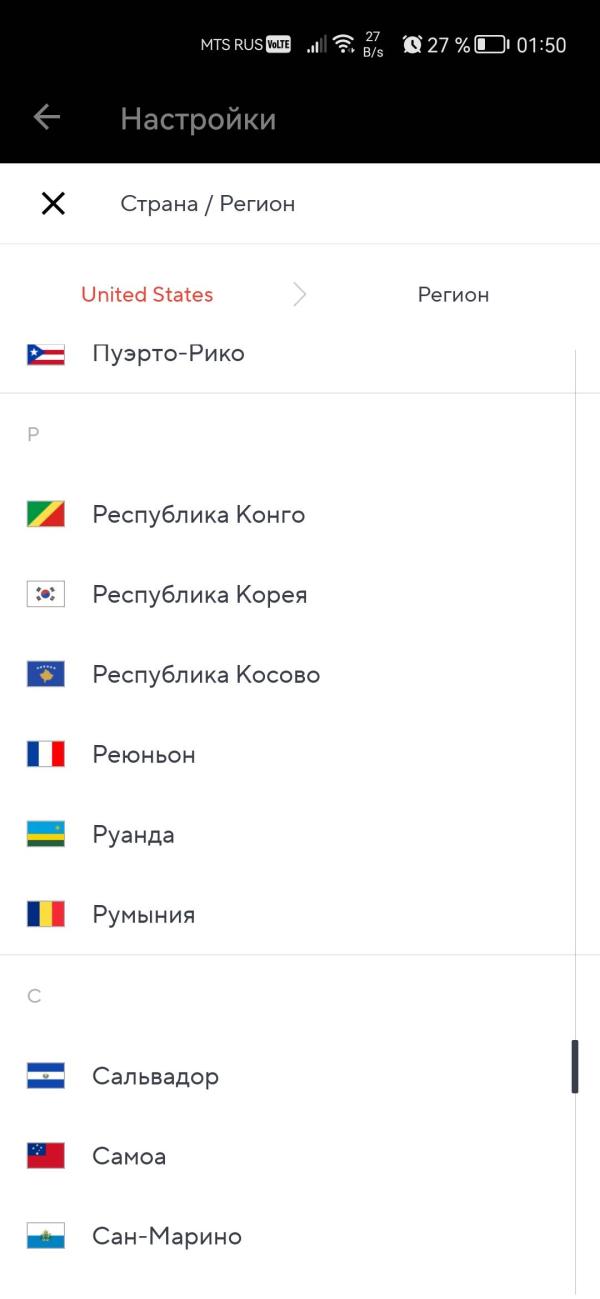Click the Rwanda flag icon
The width and height of the screenshot is (600, 1299).
(x=46, y=835)
